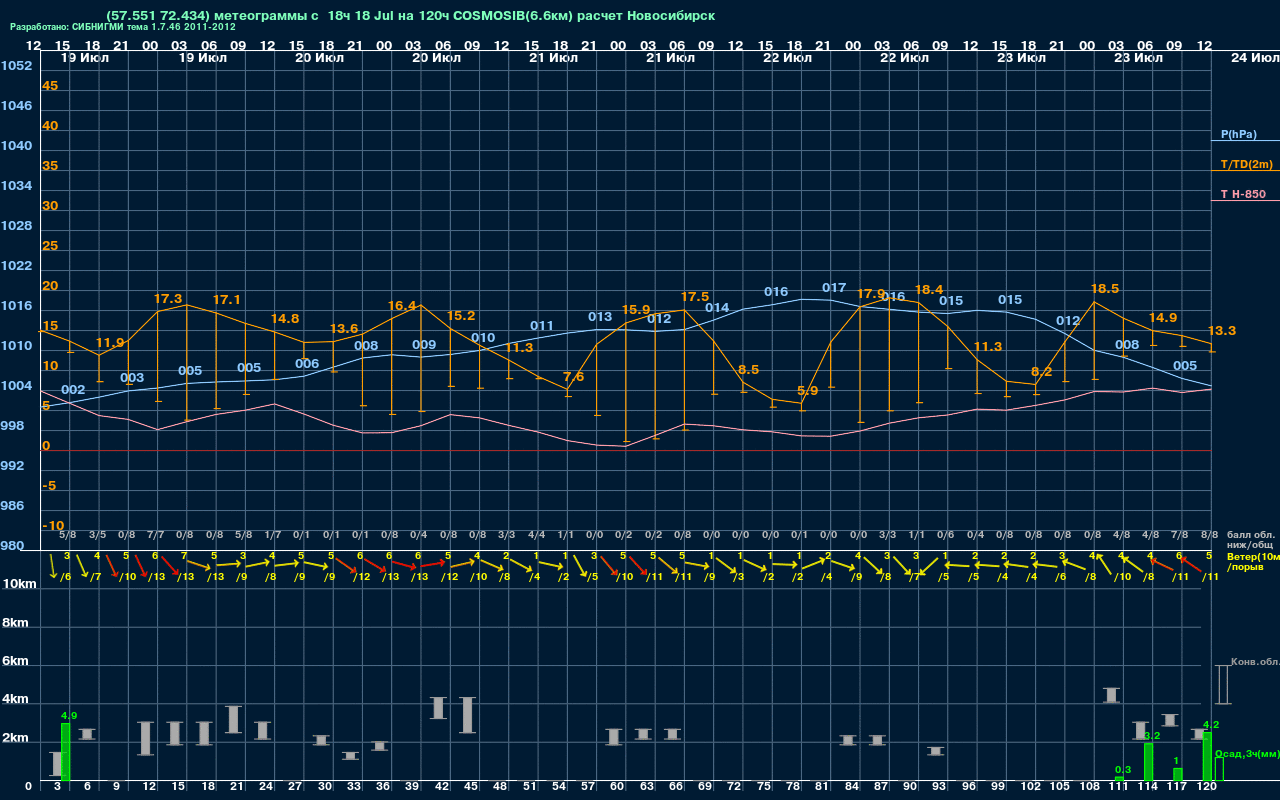1280x800 pixels.
Task: Click the 002 pressure label
Action: (x=73, y=390)
